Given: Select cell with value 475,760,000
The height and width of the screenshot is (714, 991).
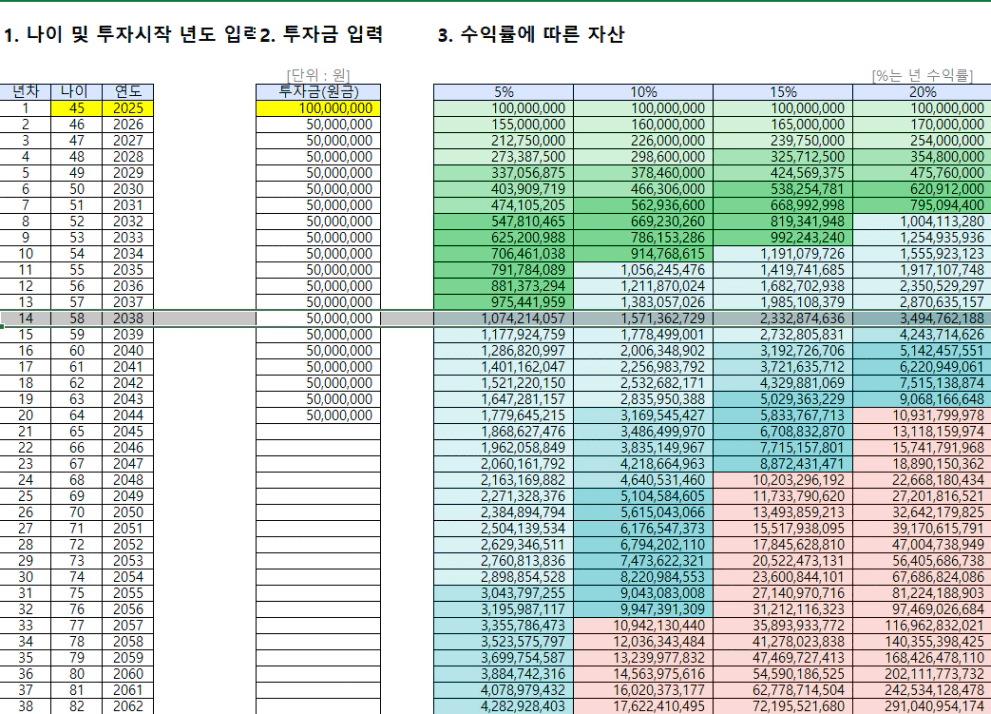Looking at the screenshot, I should pos(922,173).
